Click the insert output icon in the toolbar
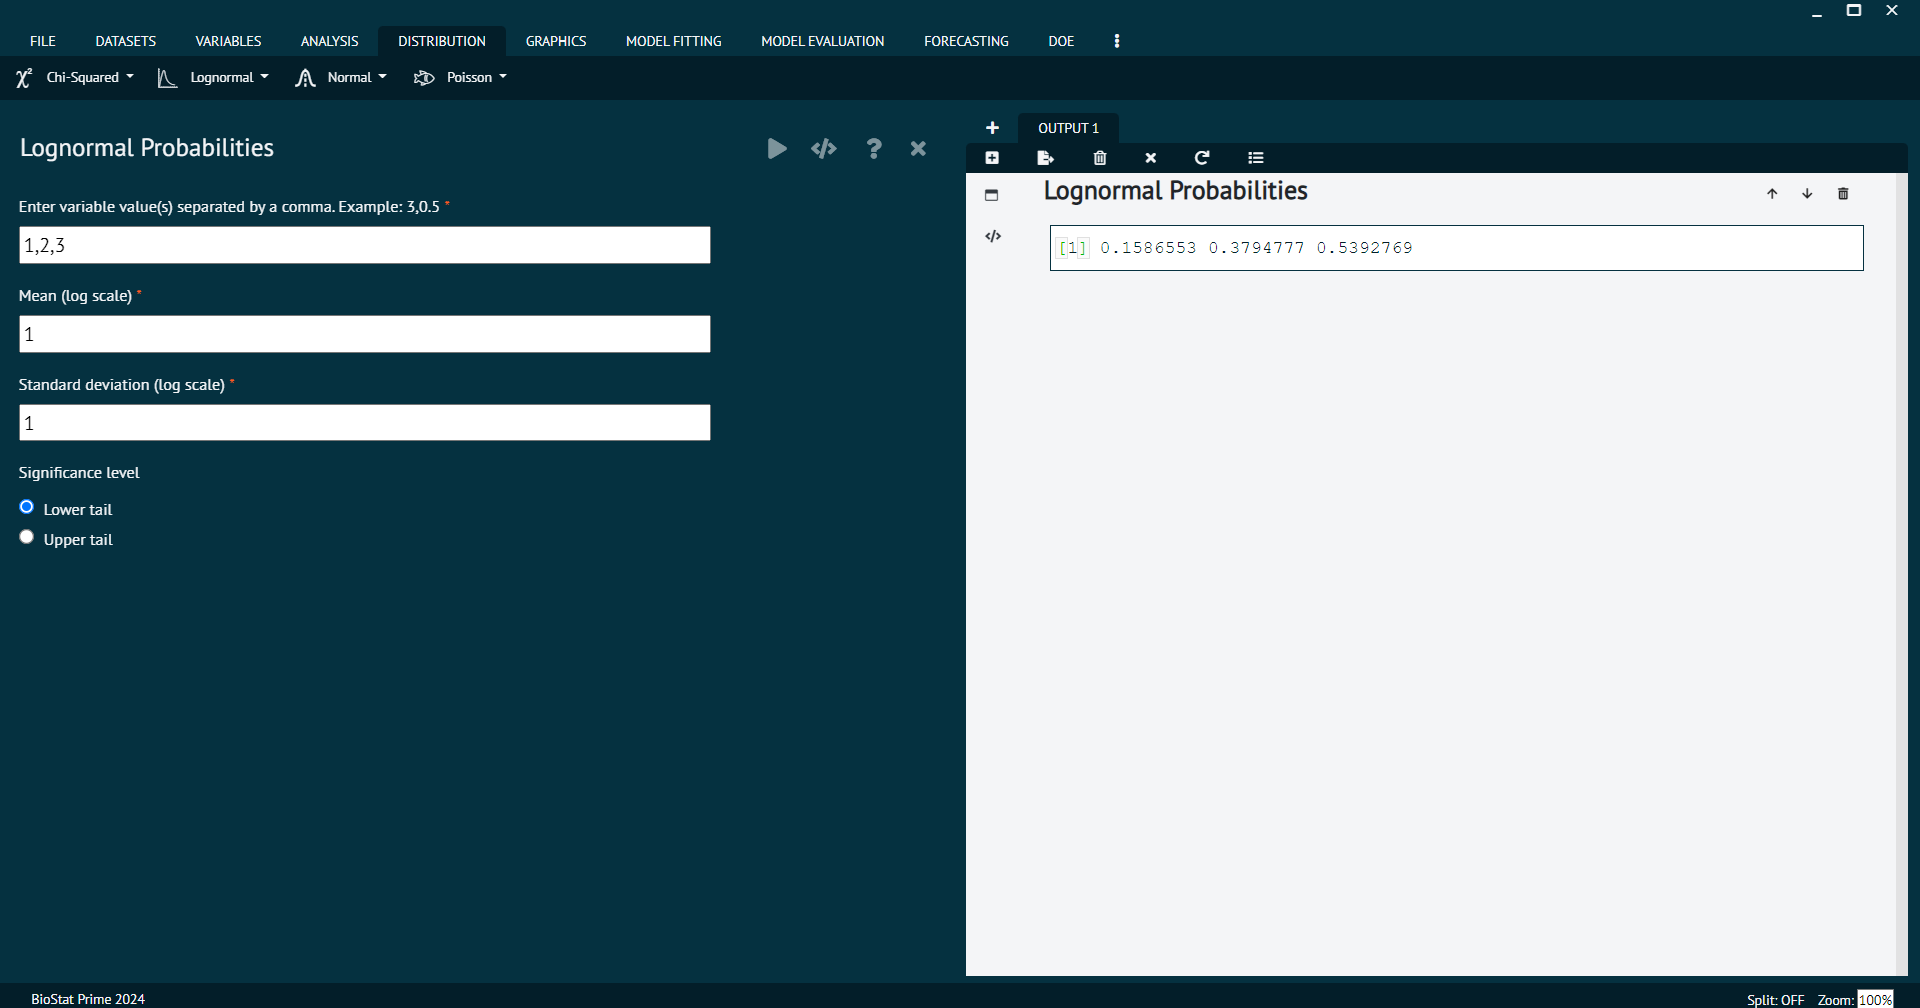 (992, 158)
